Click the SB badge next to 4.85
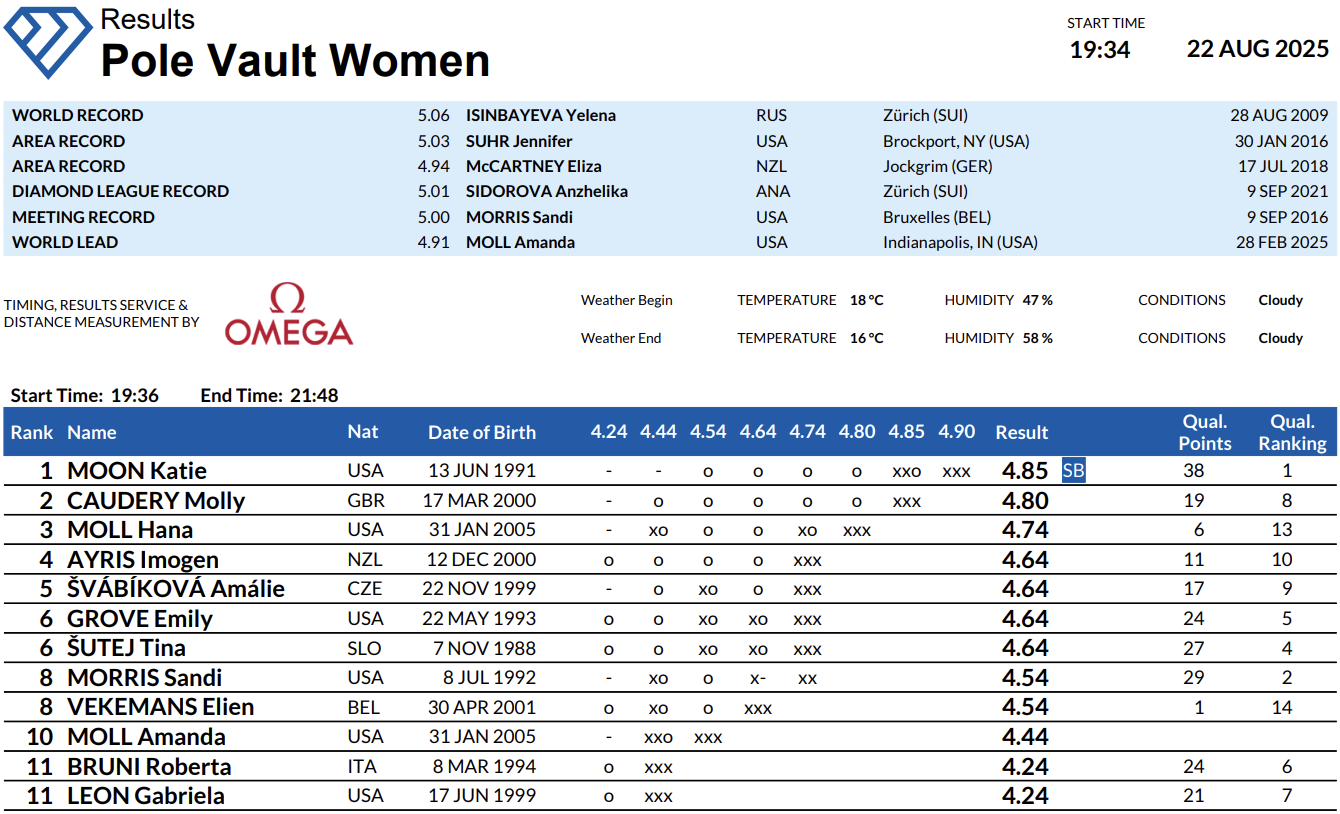Image resolution: width=1340 pixels, height=814 pixels. (1073, 470)
